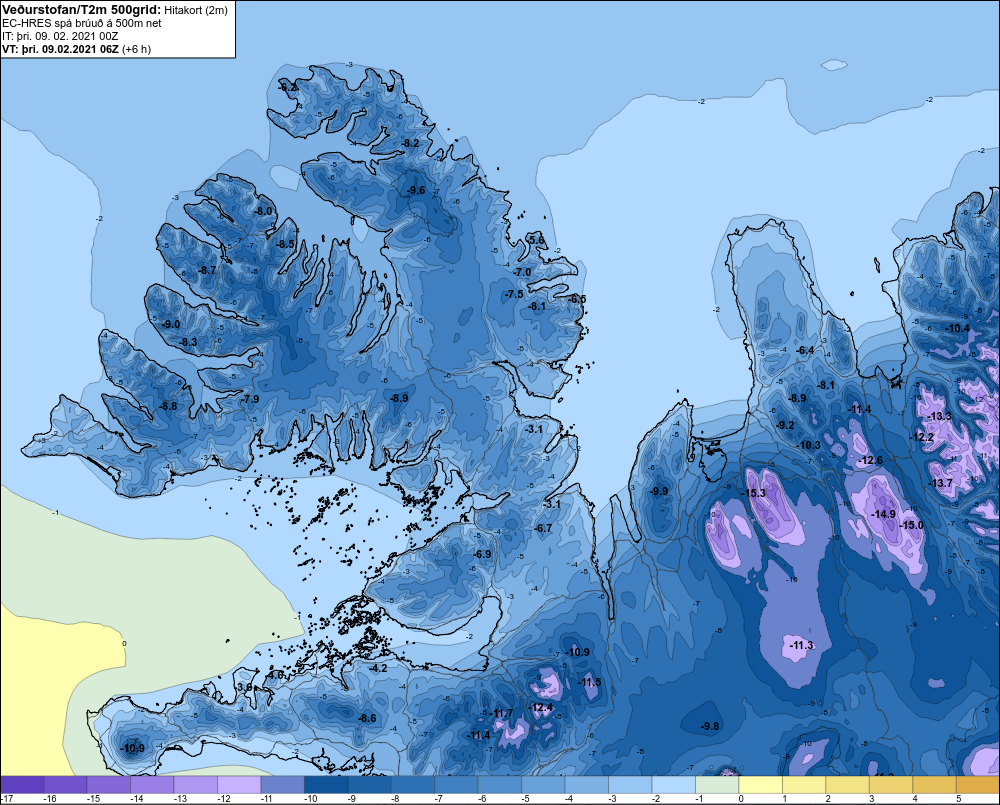The height and width of the screenshot is (805, 1000).
Task: Click the '-9.8' temperature label
Action: point(710,726)
